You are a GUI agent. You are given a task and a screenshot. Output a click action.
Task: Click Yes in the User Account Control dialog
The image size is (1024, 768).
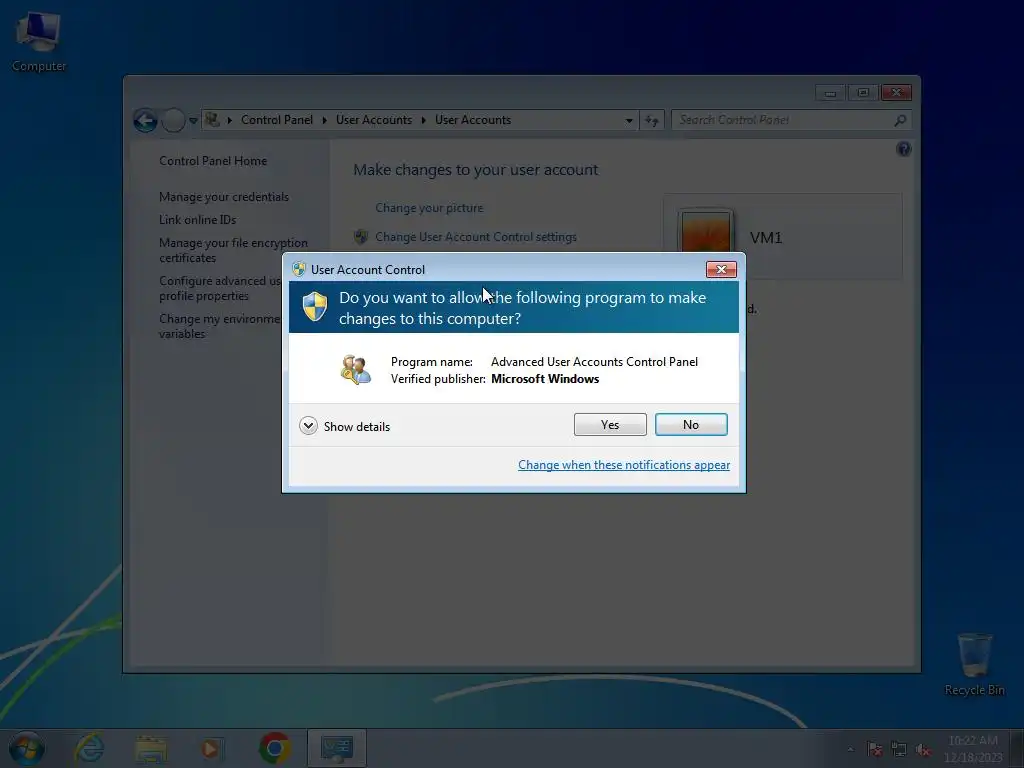coord(610,424)
